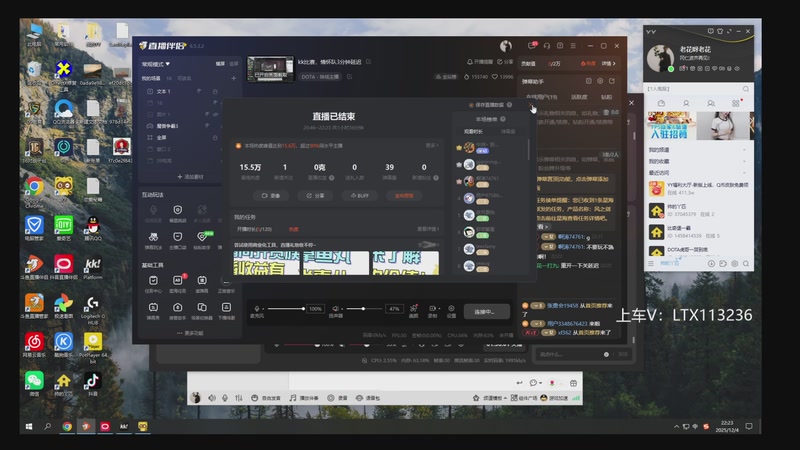
Task: Open the 下播特效 basic tool
Action: [226, 311]
